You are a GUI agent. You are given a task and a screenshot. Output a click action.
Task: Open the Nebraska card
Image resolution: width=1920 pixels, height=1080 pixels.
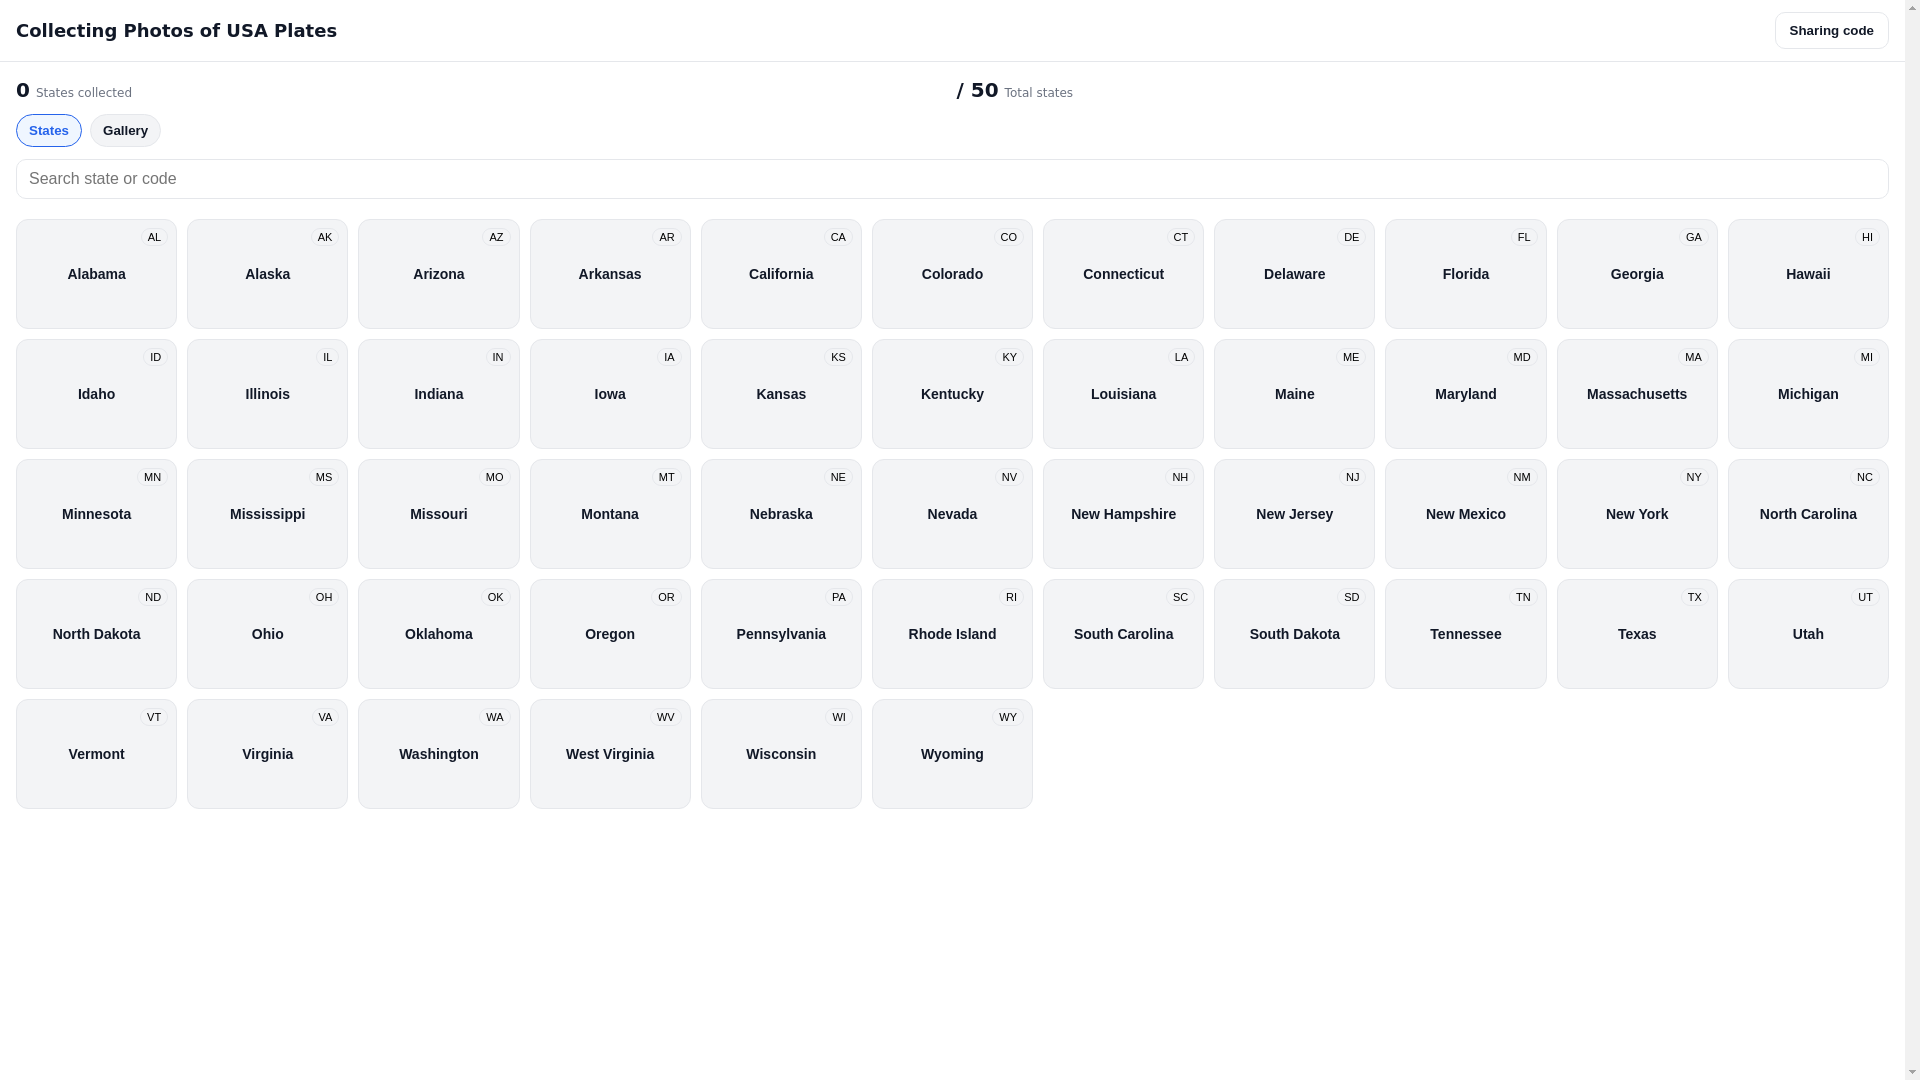click(x=781, y=514)
